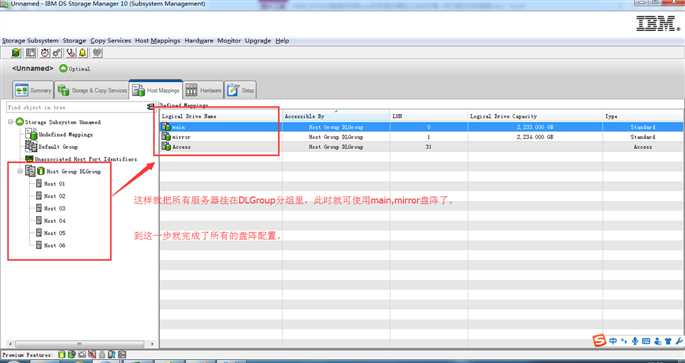Click the green Optimal status icon
Image resolution: width=685 pixels, height=363 pixels.
pyautogui.click(x=63, y=69)
